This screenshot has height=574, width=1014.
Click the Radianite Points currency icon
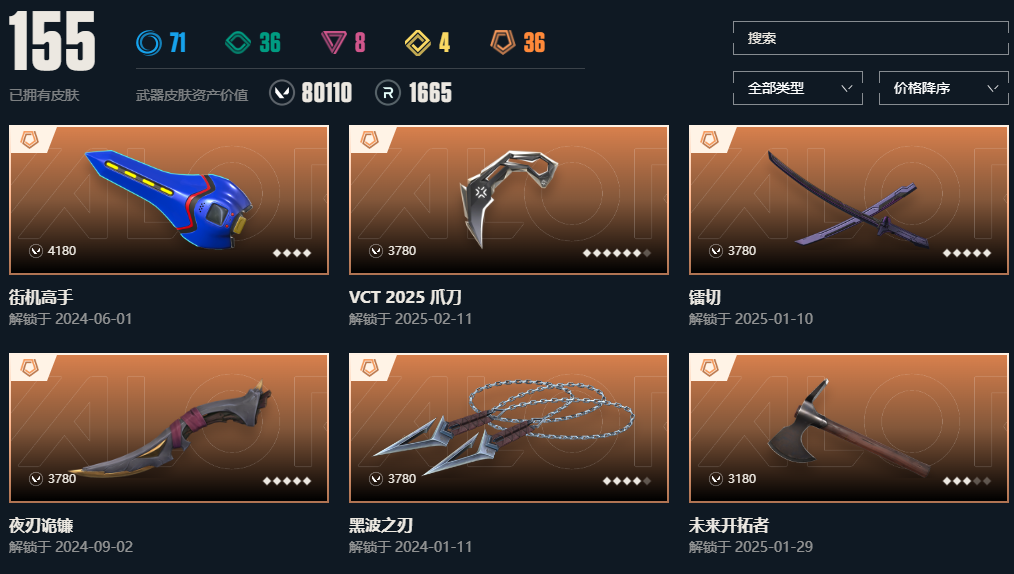coord(388,93)
